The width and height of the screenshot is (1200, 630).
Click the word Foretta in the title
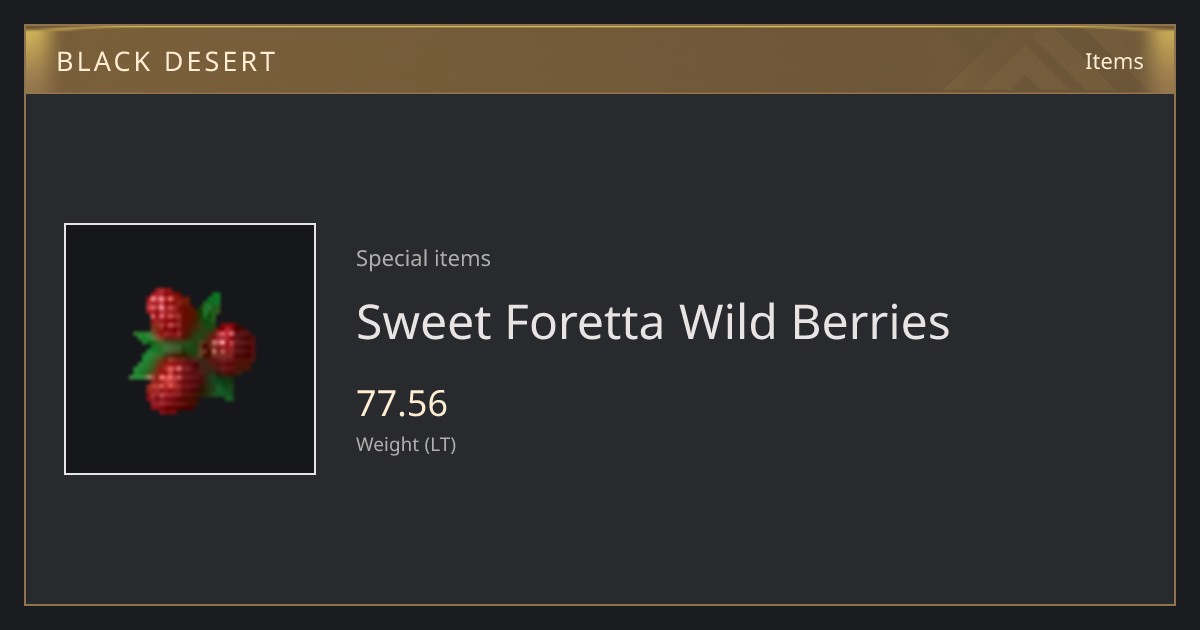(x=585, y=322)
